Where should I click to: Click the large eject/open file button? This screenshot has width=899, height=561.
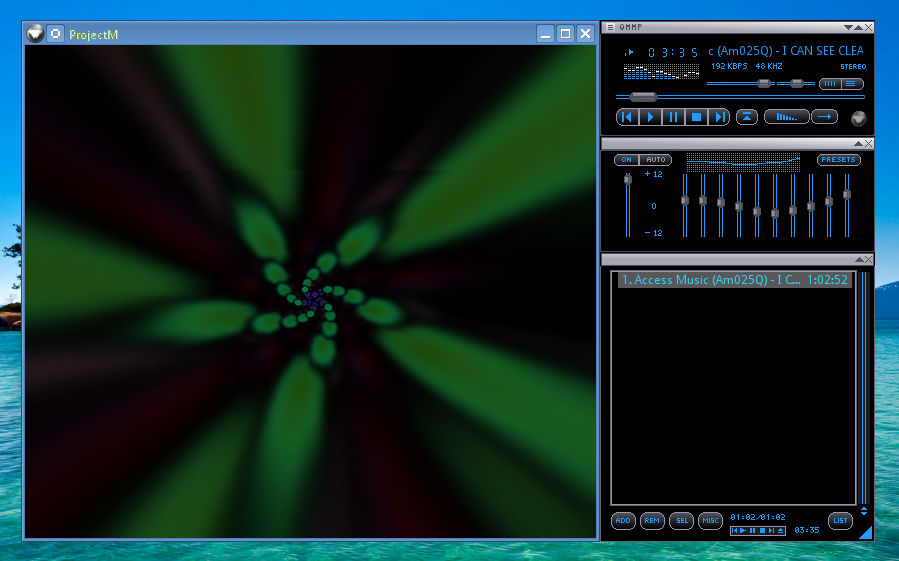(x=746, y=117)
